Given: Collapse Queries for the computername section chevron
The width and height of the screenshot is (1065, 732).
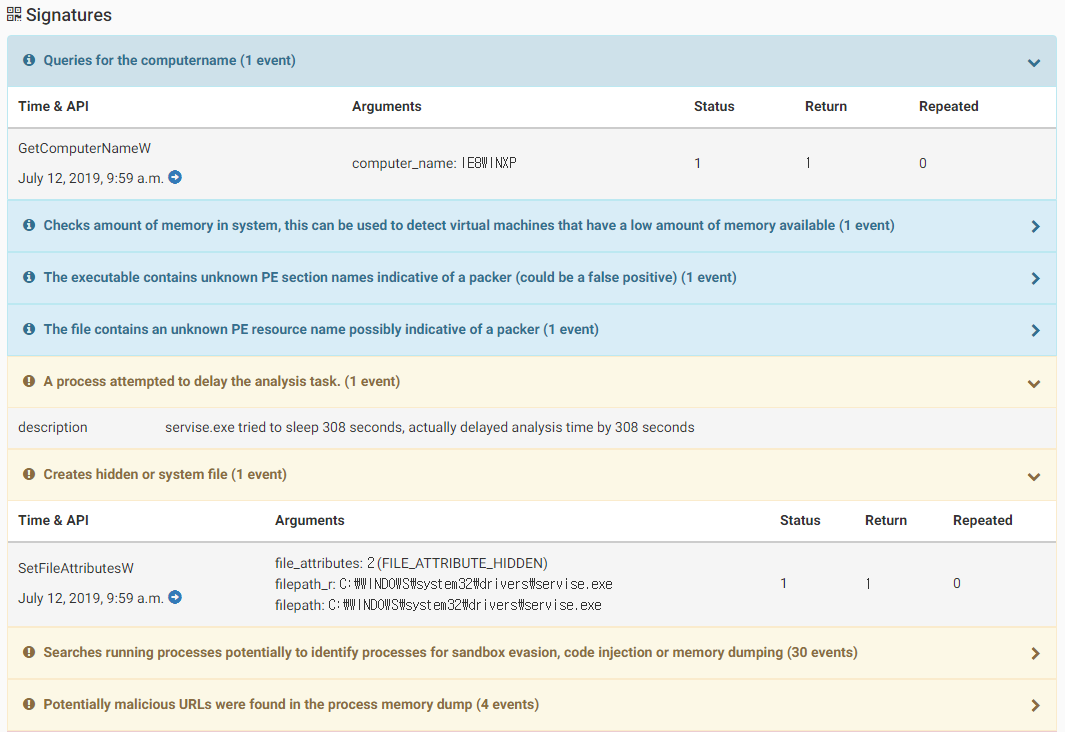Looking at the screenshot, I should point(1034,62).
